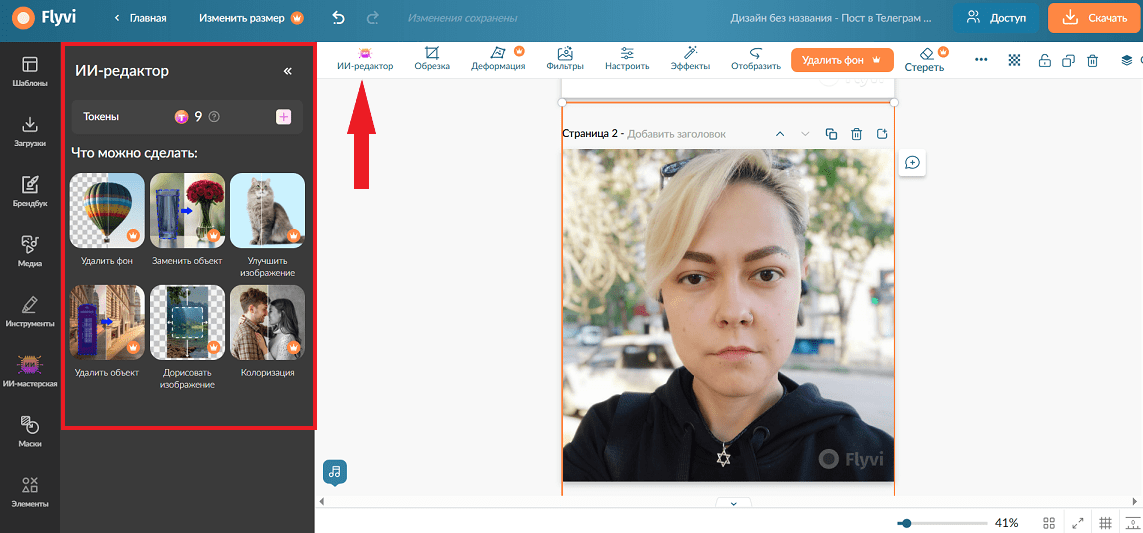Go back to Главная
Viewport: 1143px width, 533px height.
141,18
